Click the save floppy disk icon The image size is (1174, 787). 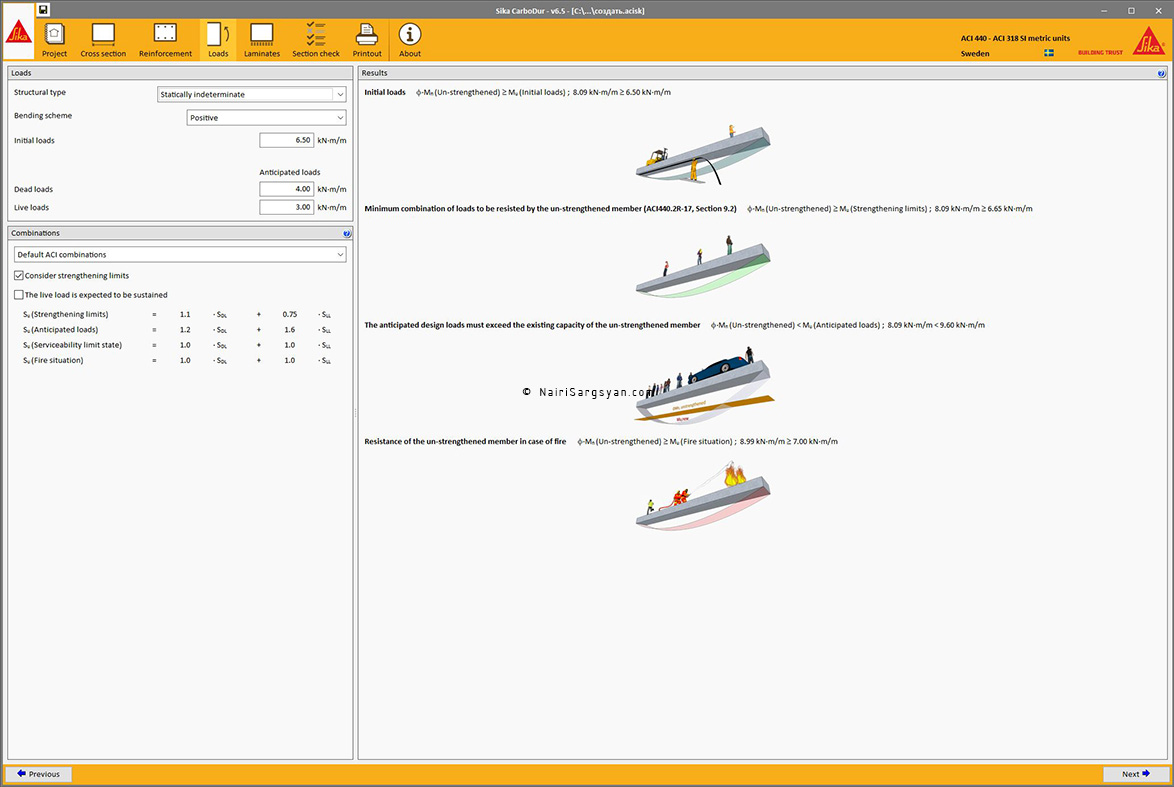(x=43, y=10)
